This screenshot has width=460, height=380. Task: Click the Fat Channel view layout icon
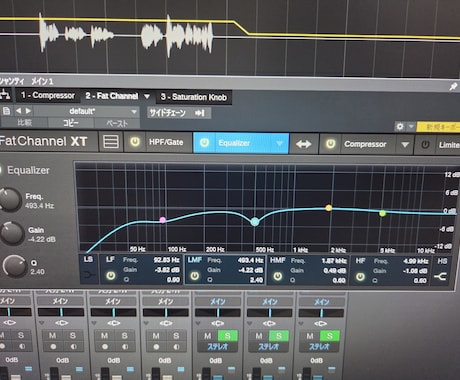pyautogui.click(x=111, y=142)
